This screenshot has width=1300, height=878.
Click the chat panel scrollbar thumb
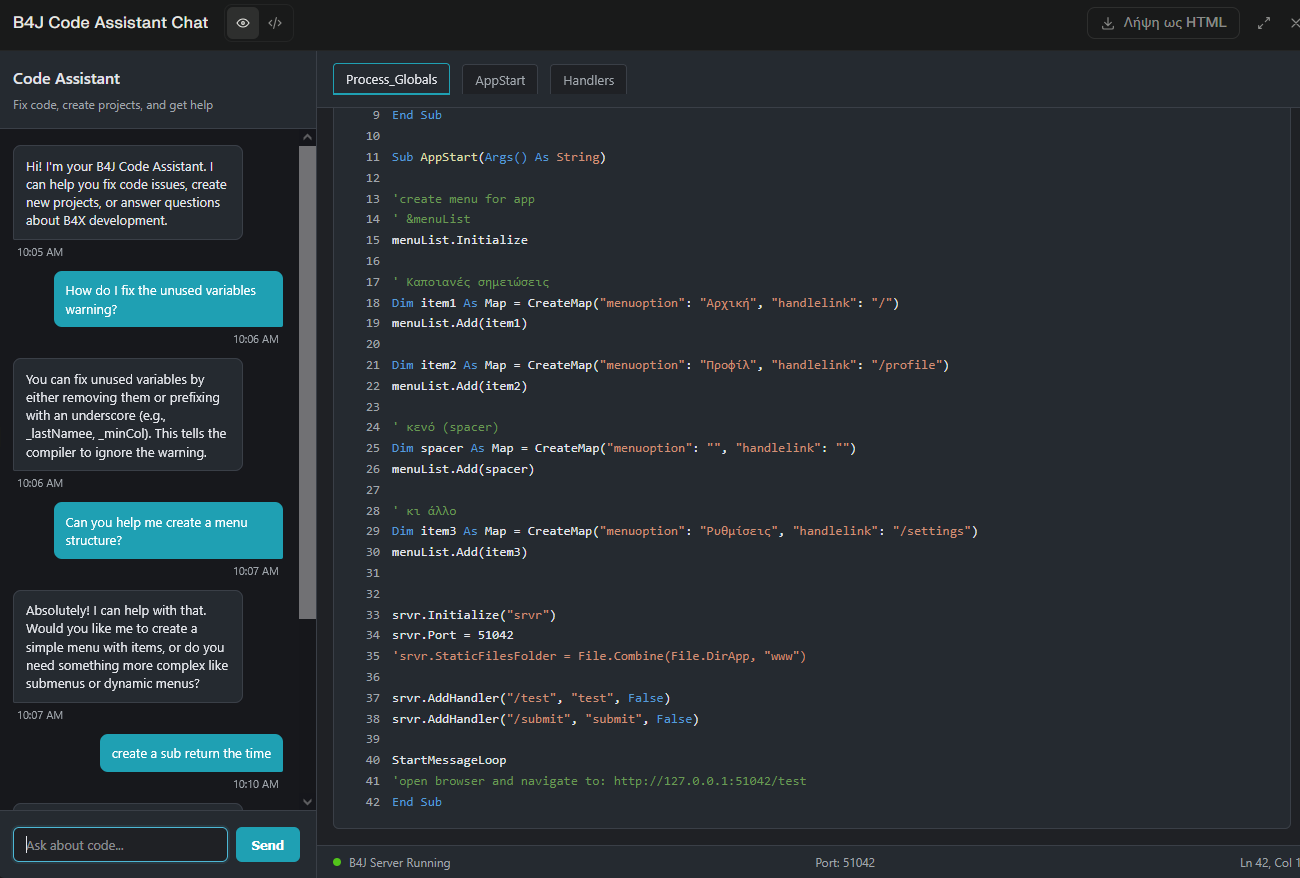click(x=307, y=383)
